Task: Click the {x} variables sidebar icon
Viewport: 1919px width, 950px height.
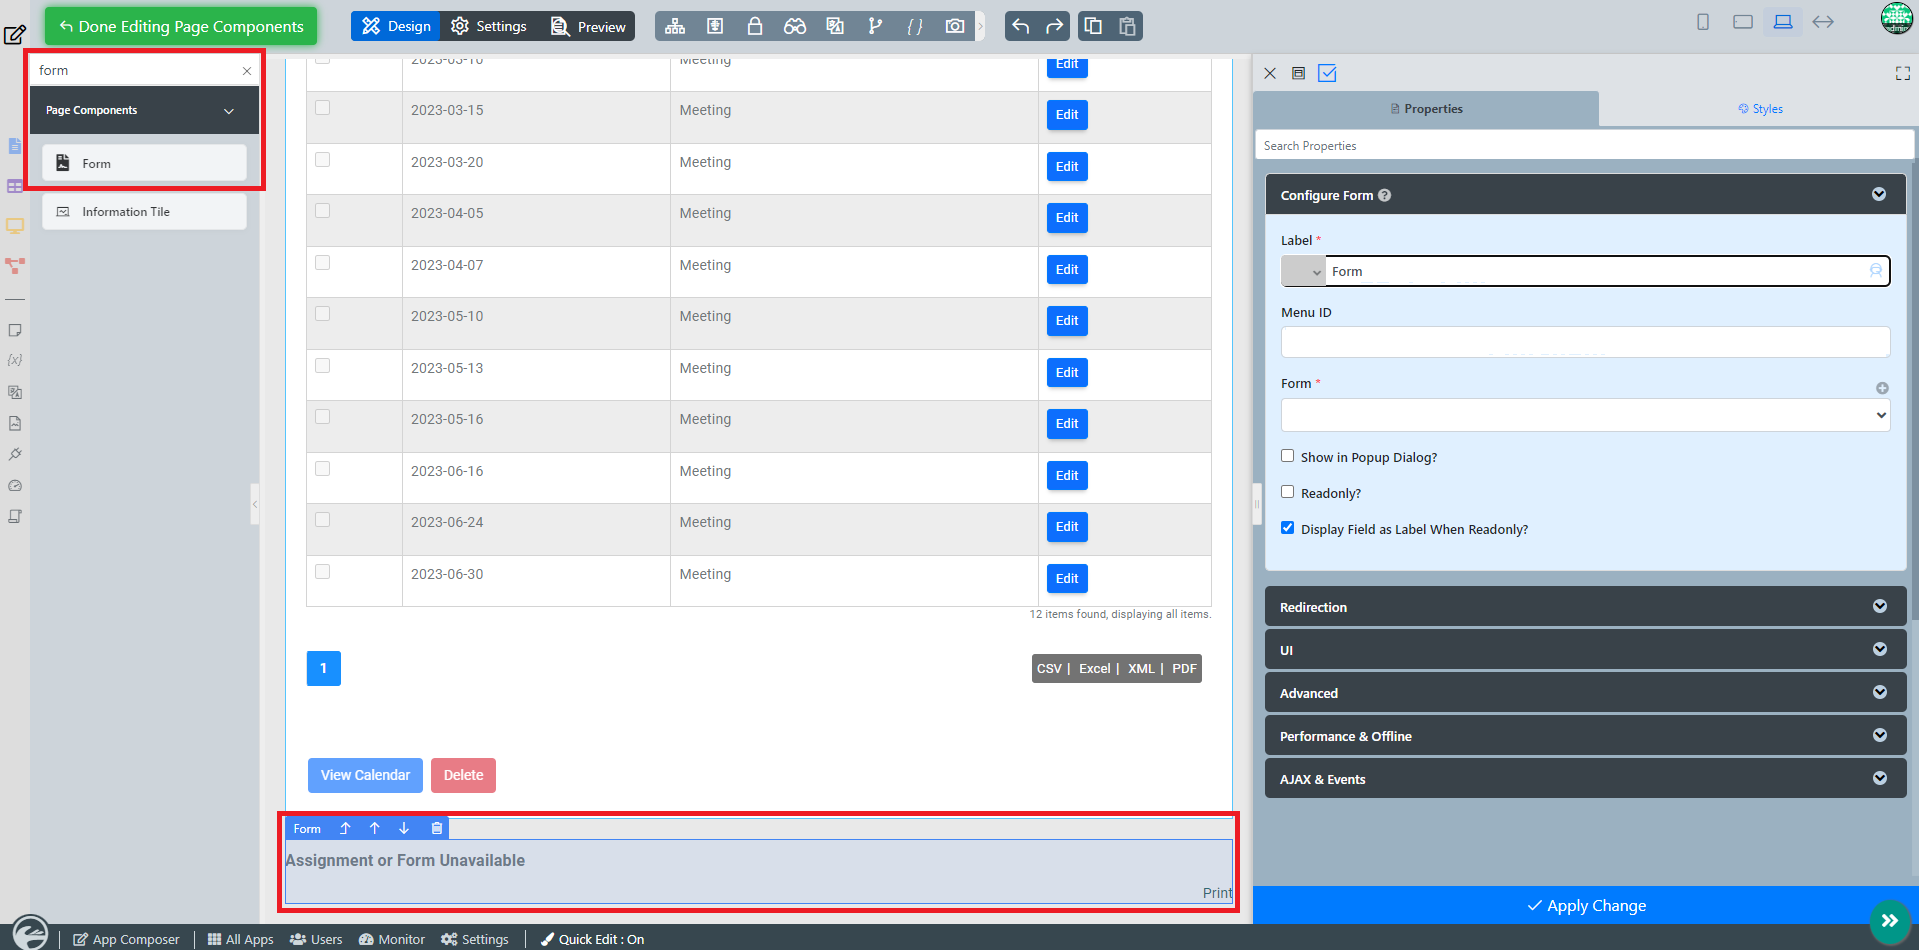Action: click(x=14, y=360)
